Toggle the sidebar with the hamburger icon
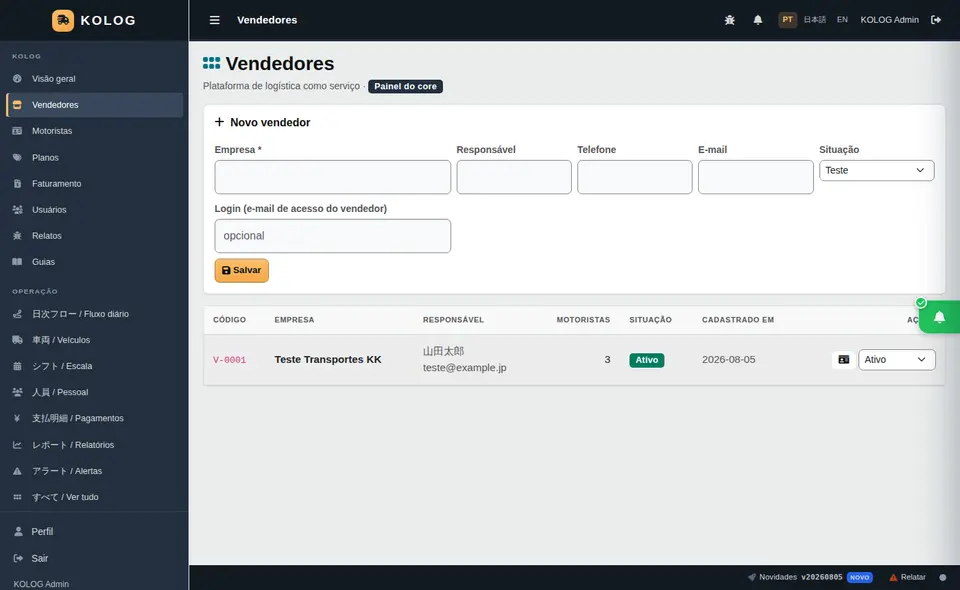 [x=214, y=20]
